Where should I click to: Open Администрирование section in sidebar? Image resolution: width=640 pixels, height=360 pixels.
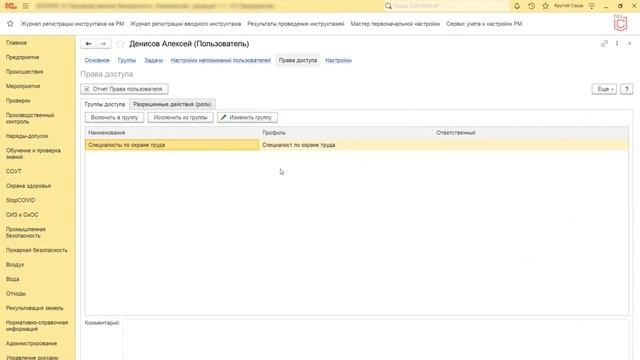[31, 344]
